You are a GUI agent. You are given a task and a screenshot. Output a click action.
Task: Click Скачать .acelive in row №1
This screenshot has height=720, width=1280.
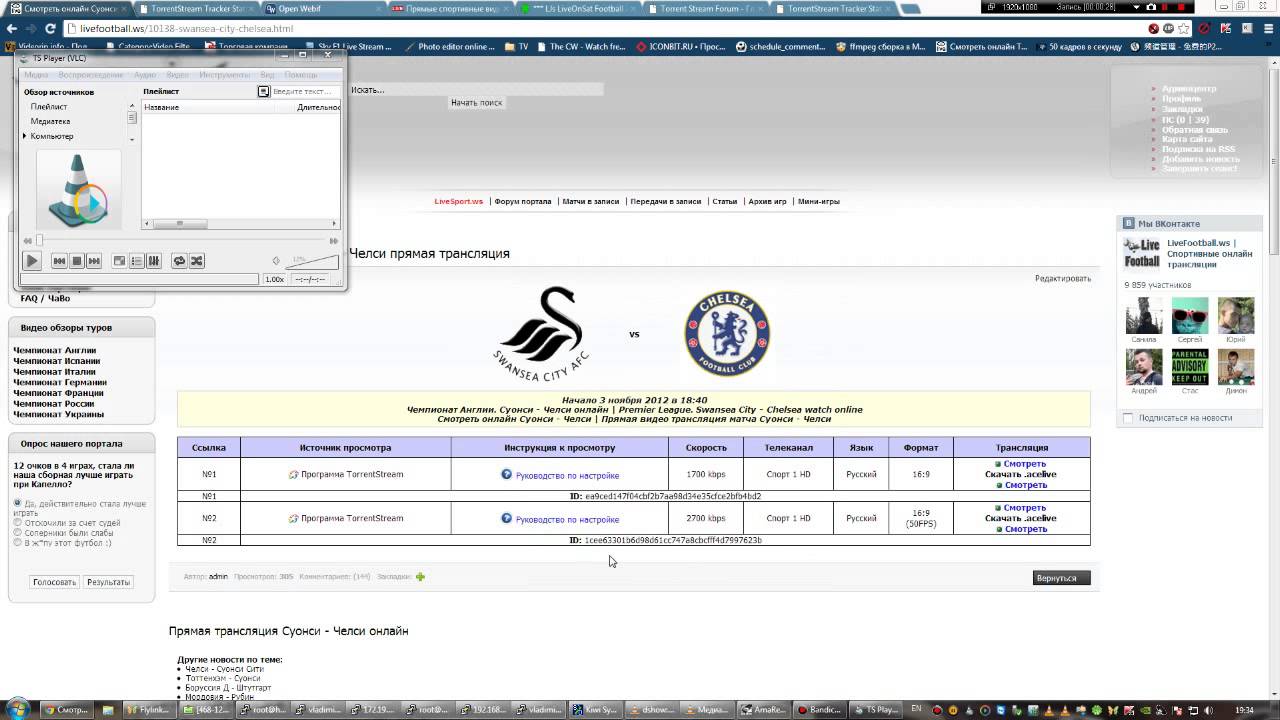coord(1021,474)
